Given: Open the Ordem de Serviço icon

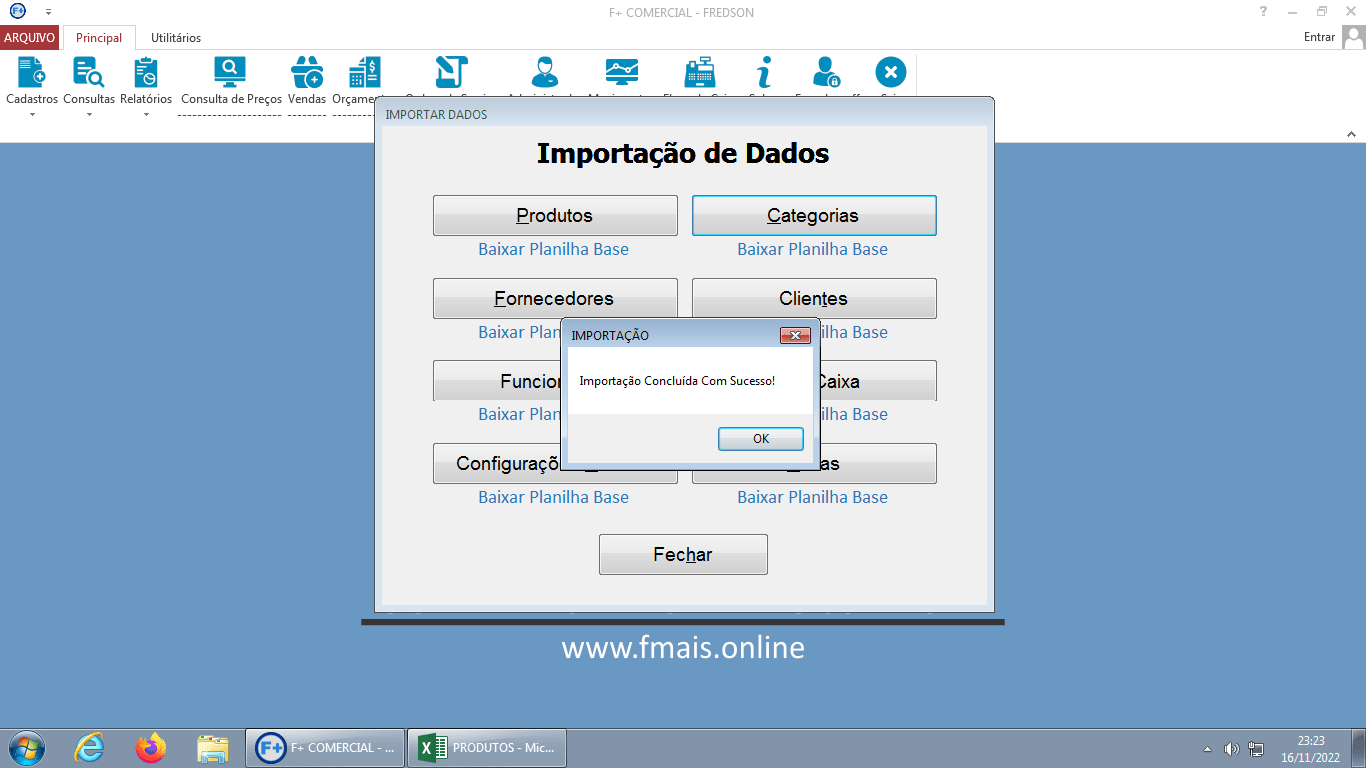Looking at the screenshot, I should tap(452, 72).
